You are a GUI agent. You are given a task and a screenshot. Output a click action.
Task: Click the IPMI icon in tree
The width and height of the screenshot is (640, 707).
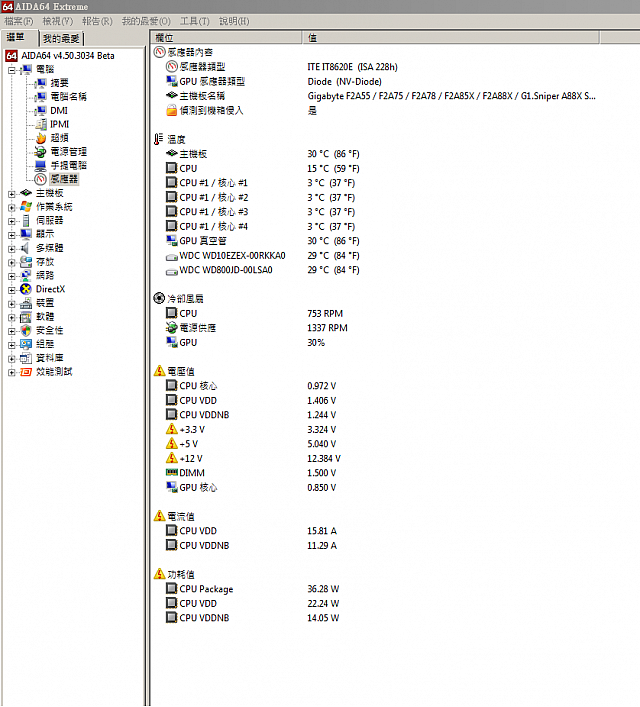pos(41,124)
